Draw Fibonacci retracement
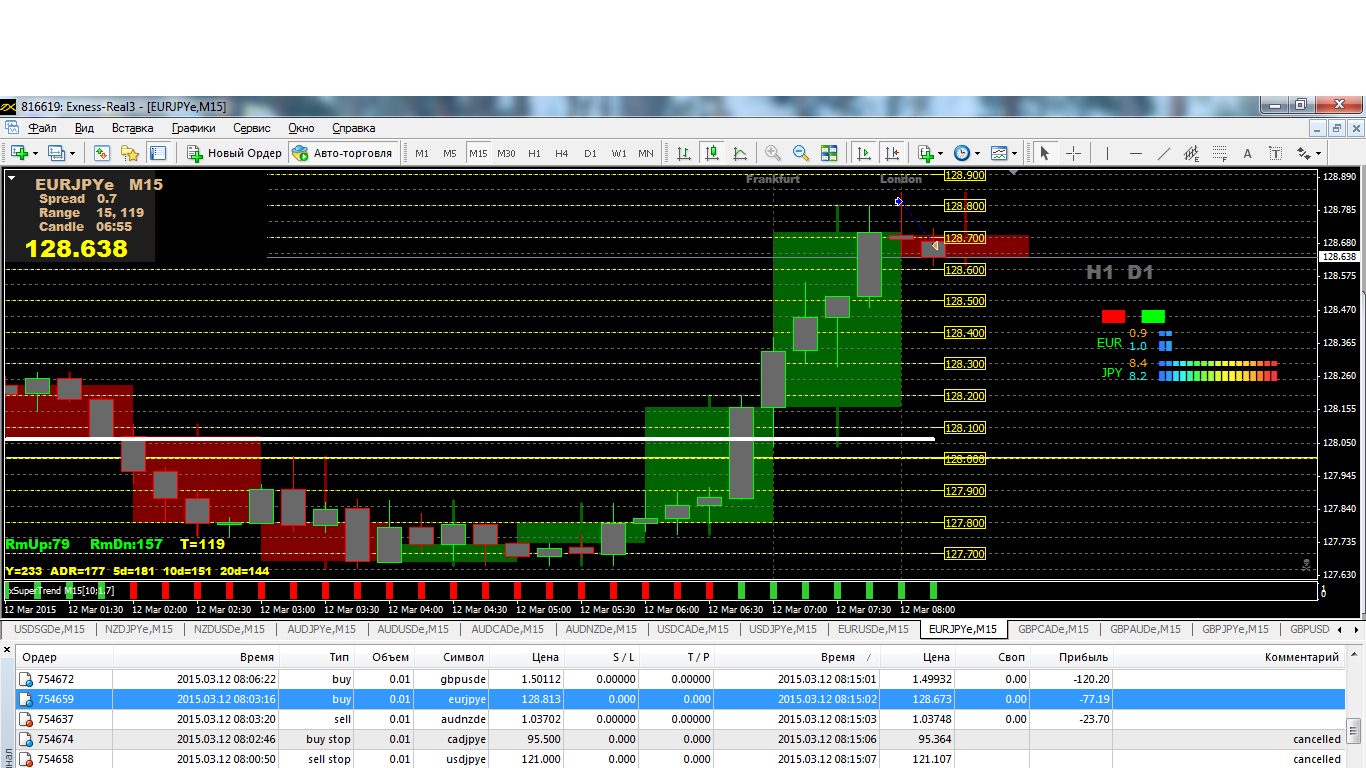1366x768 pixels. coord(1219,153)
